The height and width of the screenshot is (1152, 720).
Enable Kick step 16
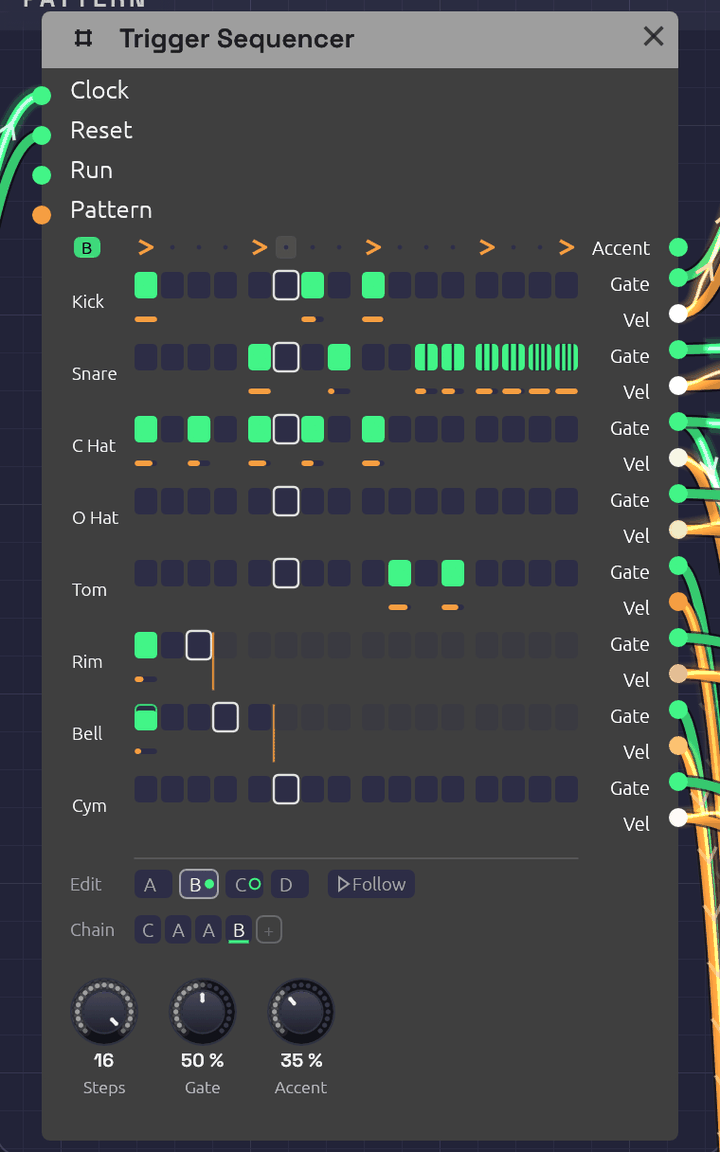click(x=566, y=285)
